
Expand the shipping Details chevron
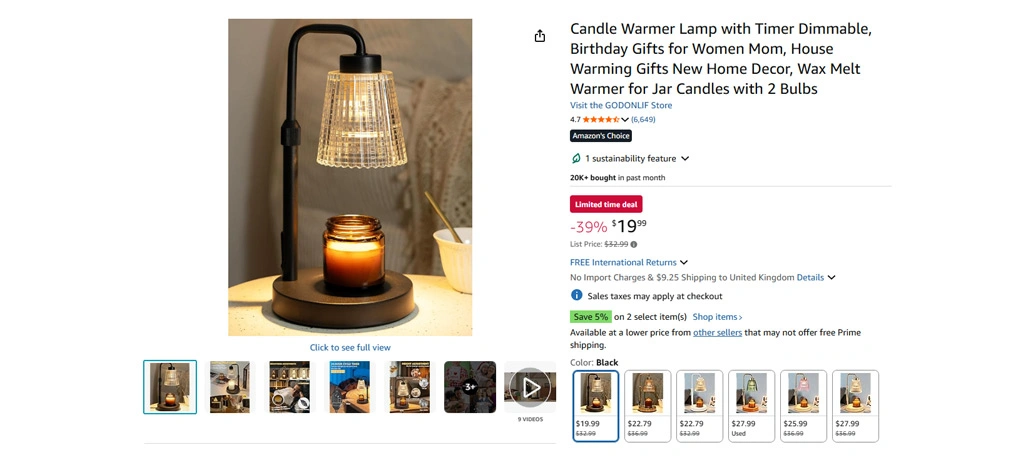(x=832, y=278)
